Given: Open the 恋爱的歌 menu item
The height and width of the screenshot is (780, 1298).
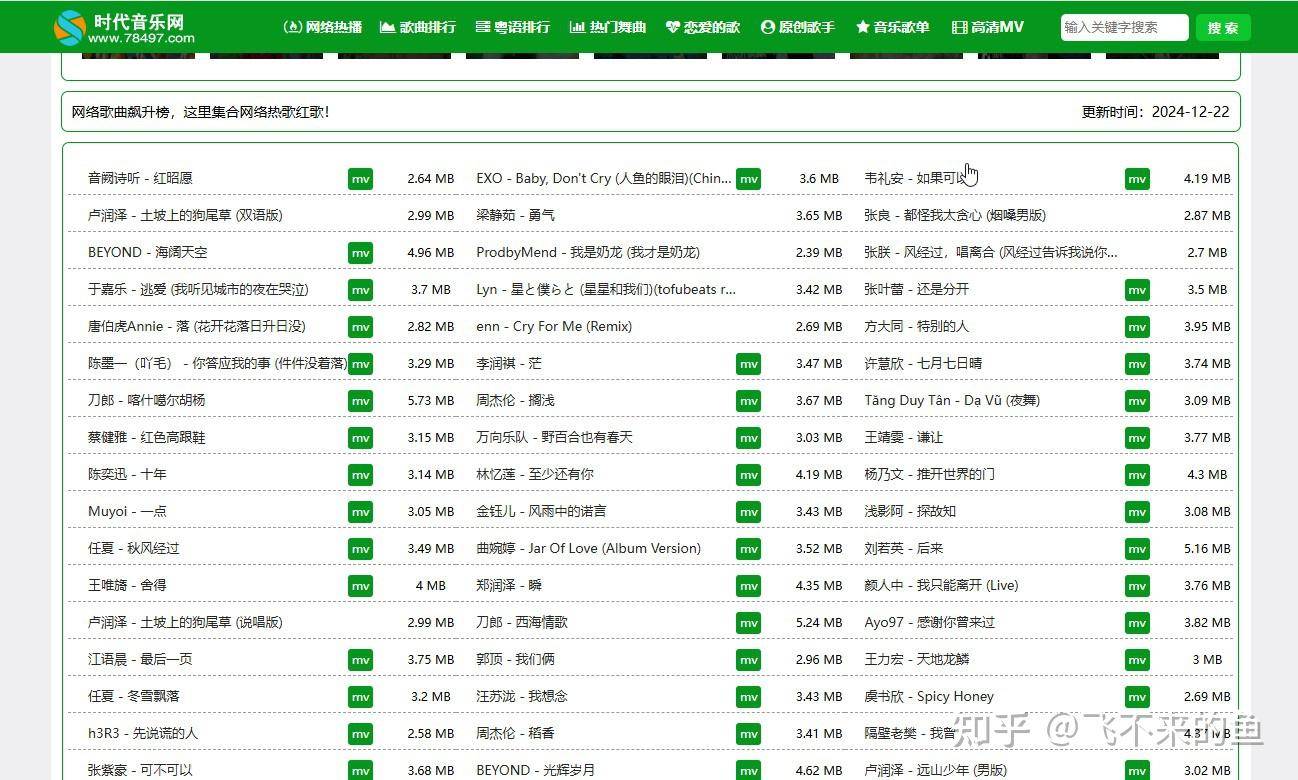Looking at the screenshot, I should (702, 27).
